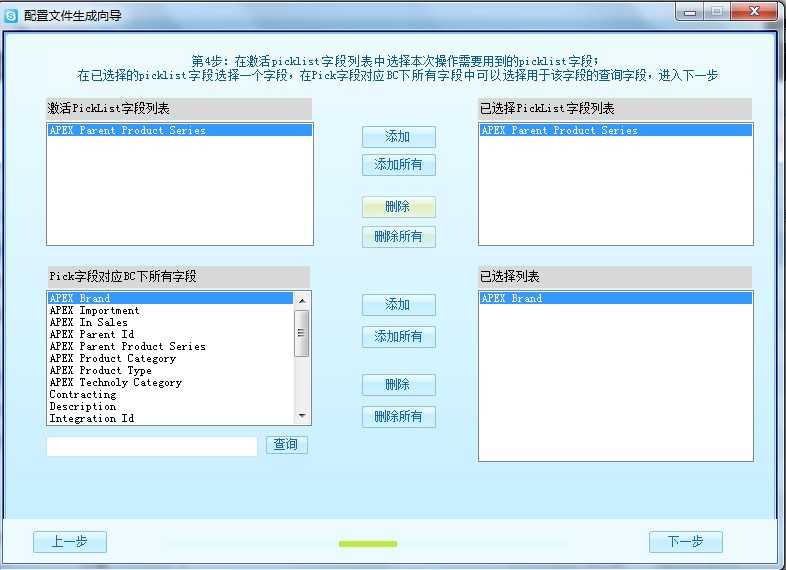786x570 pixels.
Task: Select APEX Parent Id field row
Action: pyautogui.click(x=170, y=334)
